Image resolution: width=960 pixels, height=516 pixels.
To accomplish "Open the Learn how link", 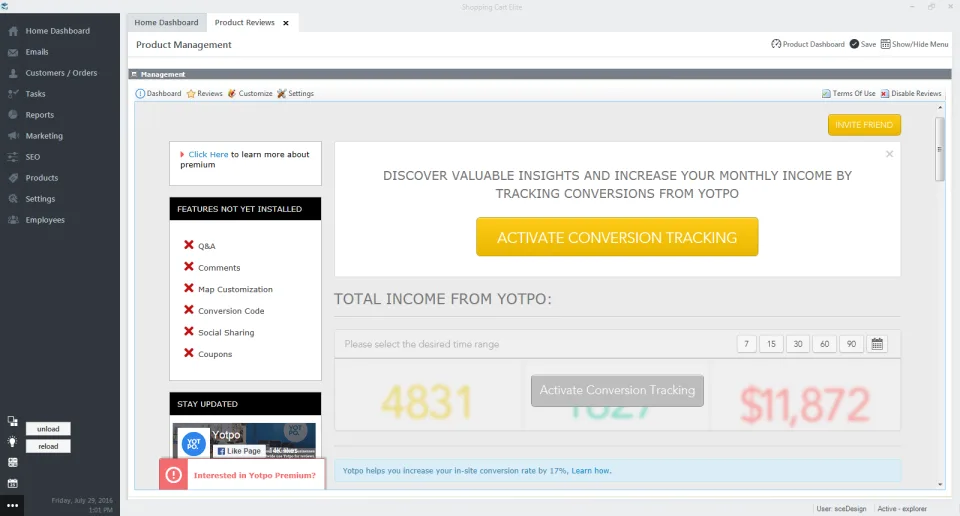I will coord(591,471).
